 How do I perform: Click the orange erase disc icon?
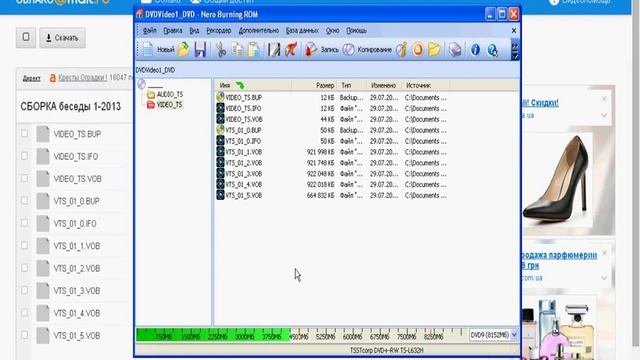[418, 50]
